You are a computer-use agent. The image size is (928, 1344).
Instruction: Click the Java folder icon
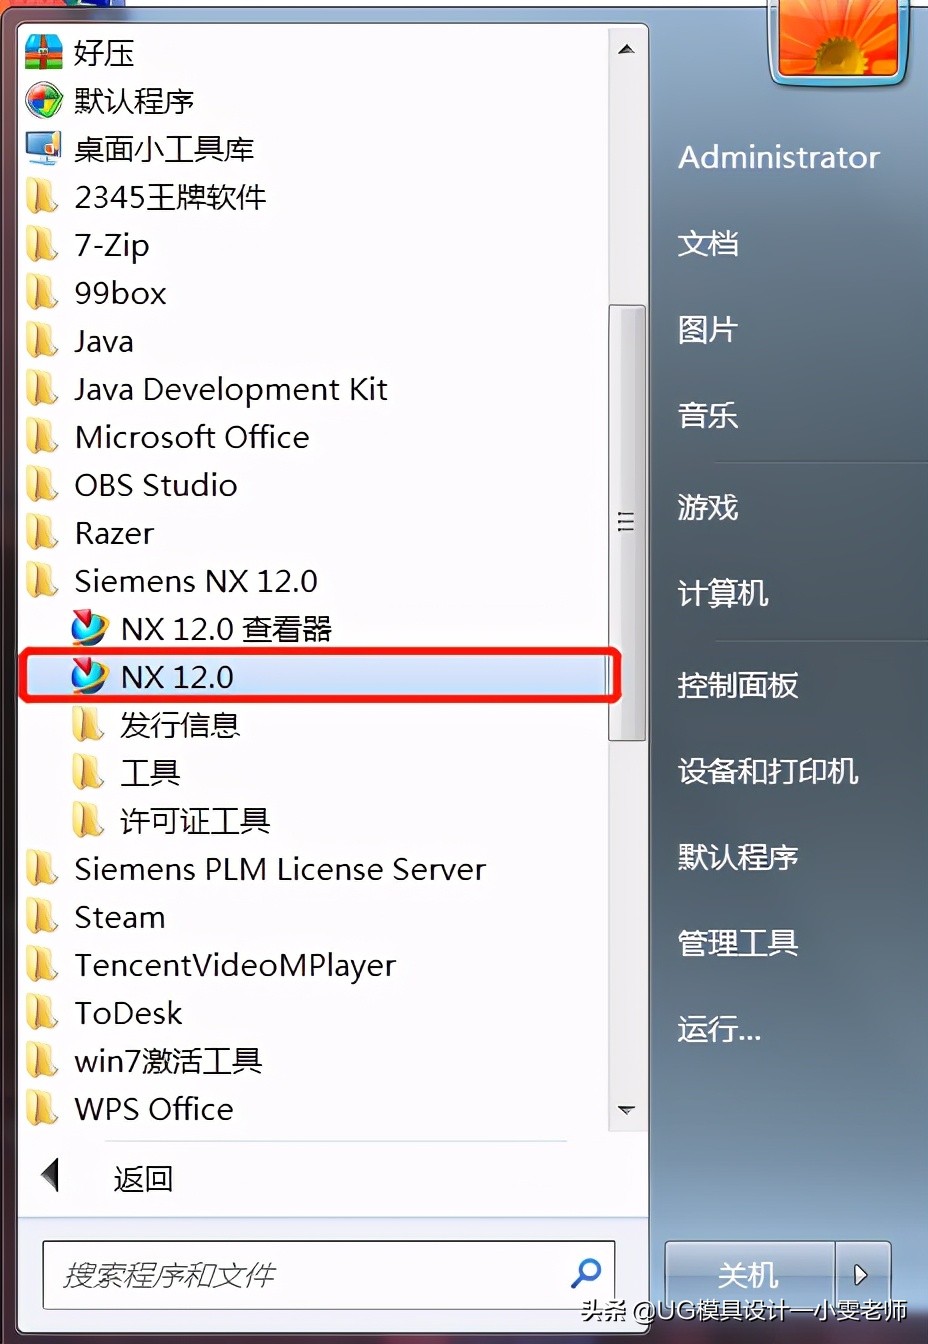coord(42,340)
